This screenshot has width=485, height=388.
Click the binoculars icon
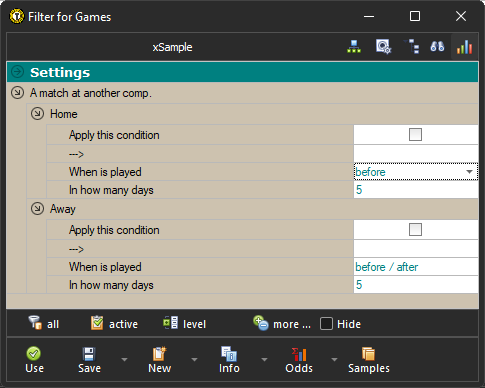(x=437, y=47)
